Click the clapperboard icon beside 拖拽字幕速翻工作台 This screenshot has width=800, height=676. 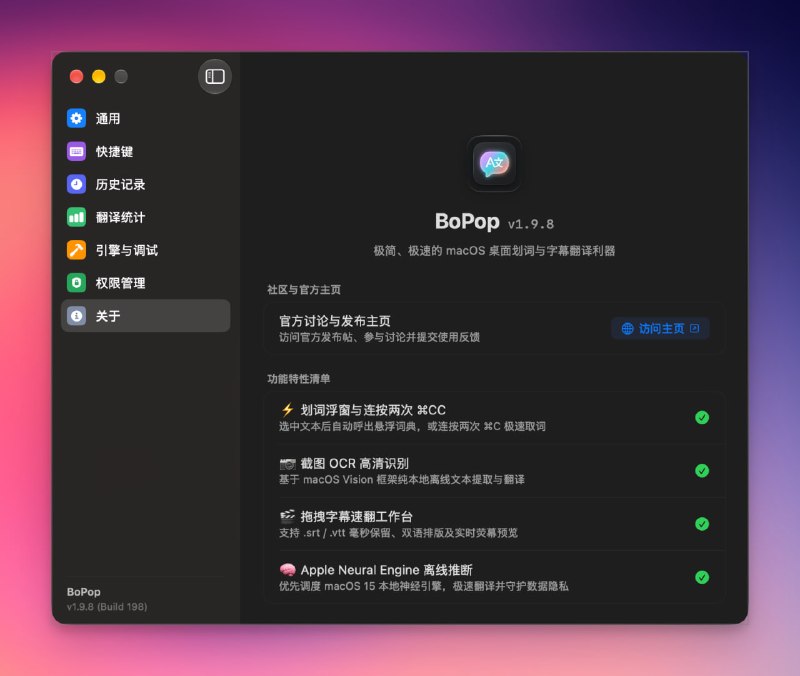click(288, 516)
